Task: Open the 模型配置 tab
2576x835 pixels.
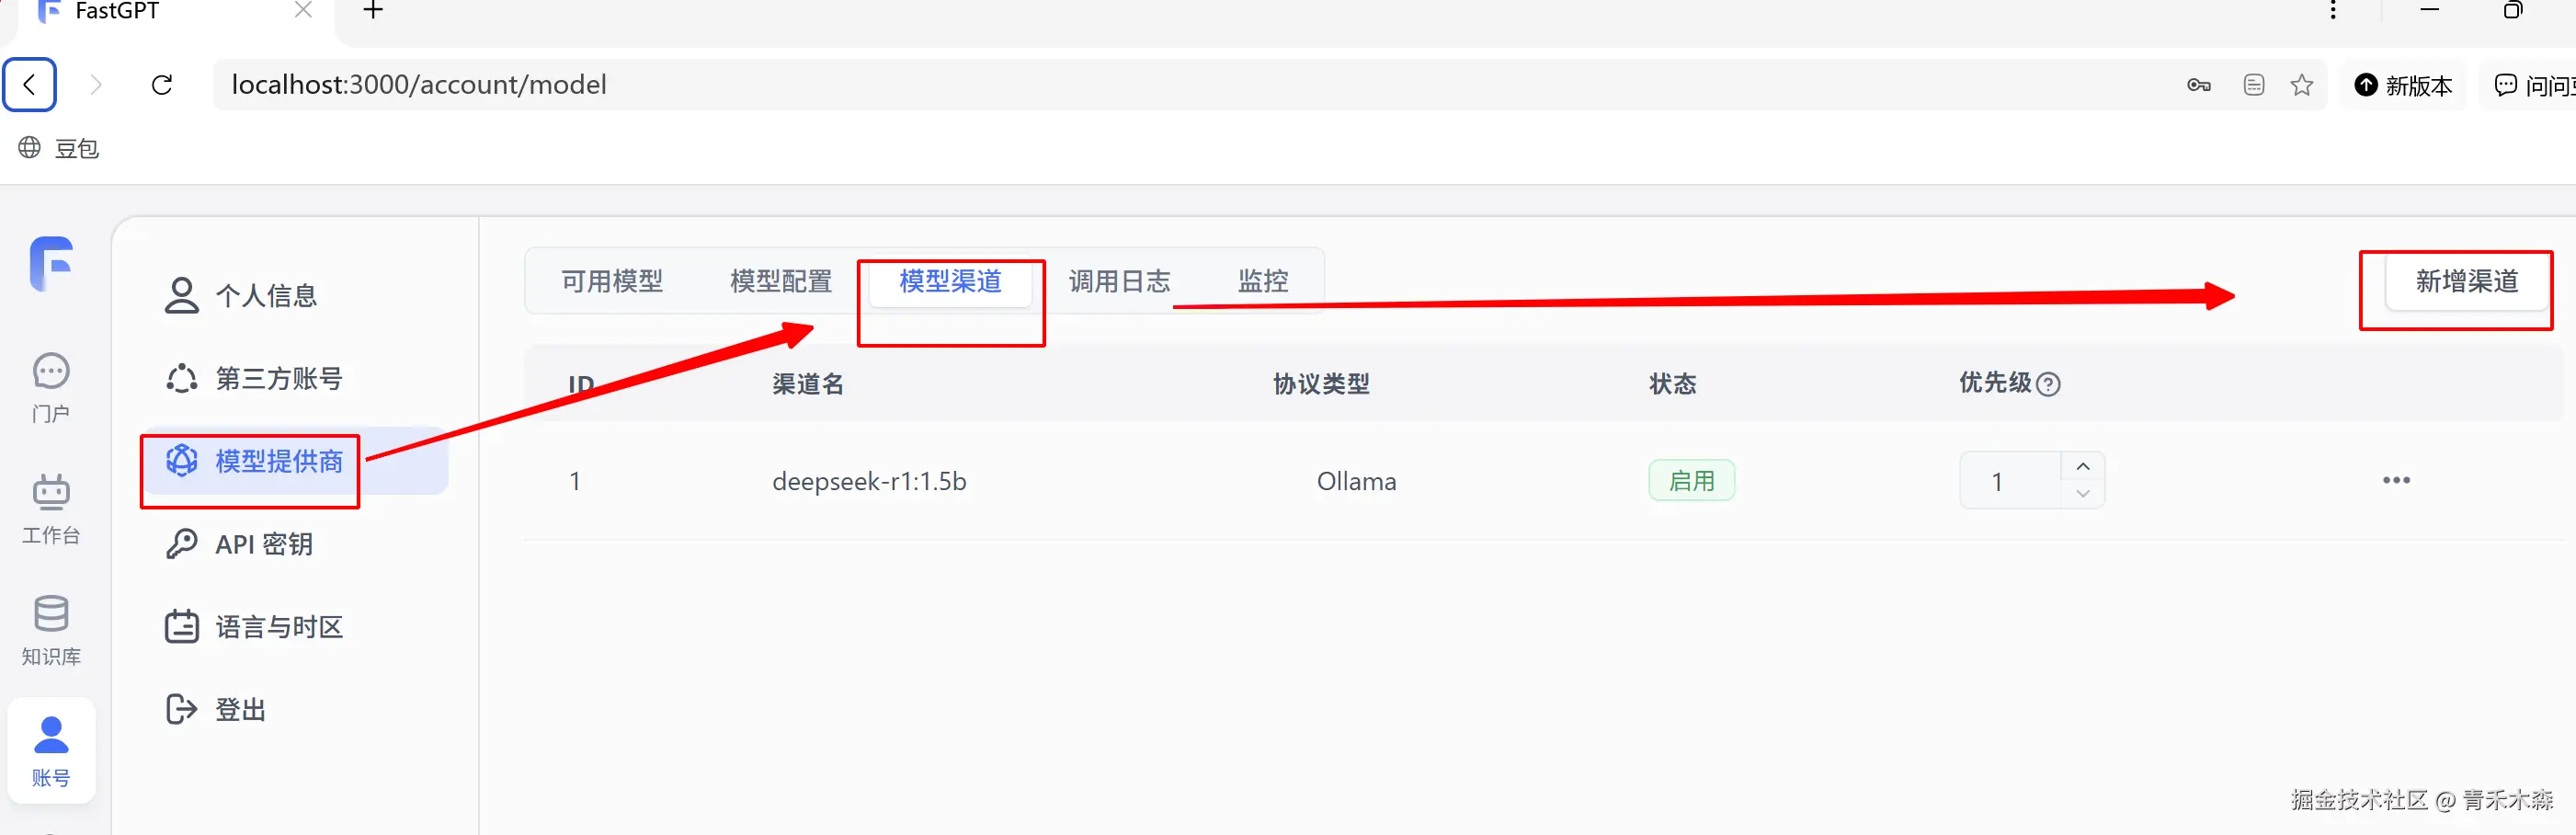Action: [x=781, y=281]
